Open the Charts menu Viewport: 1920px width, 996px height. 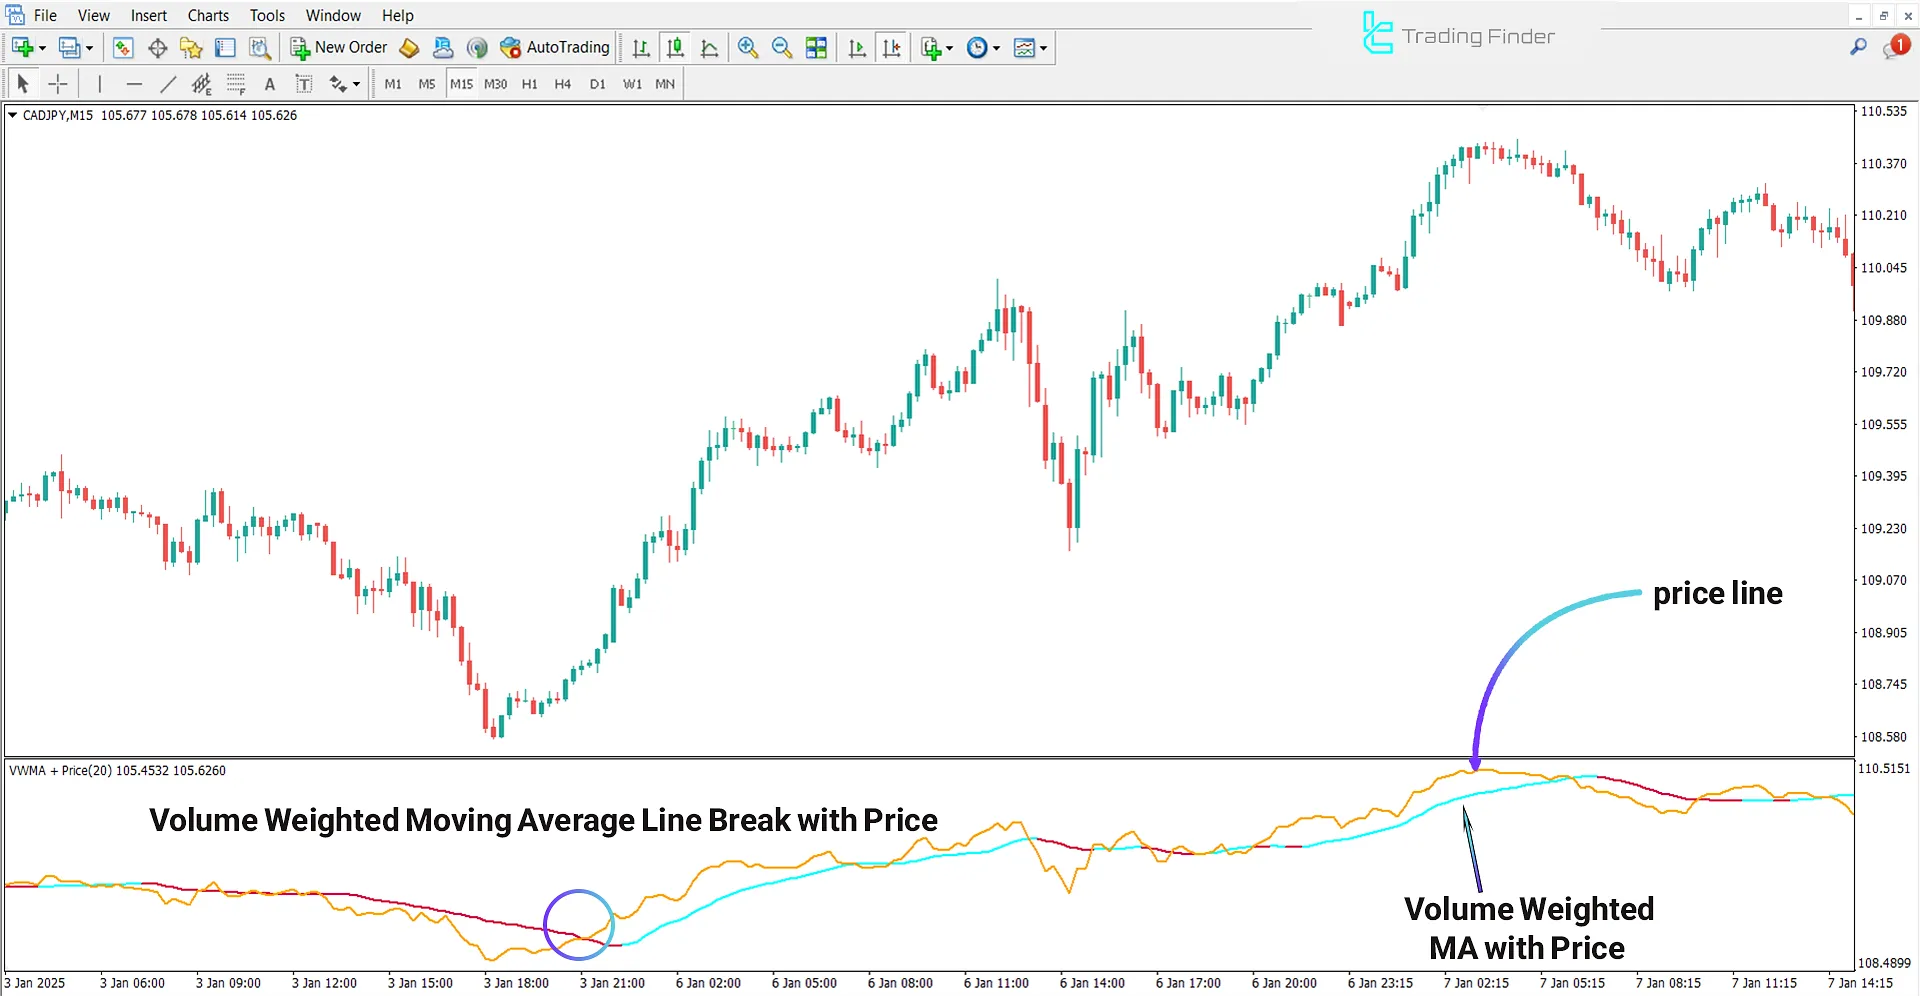point(207,15)
